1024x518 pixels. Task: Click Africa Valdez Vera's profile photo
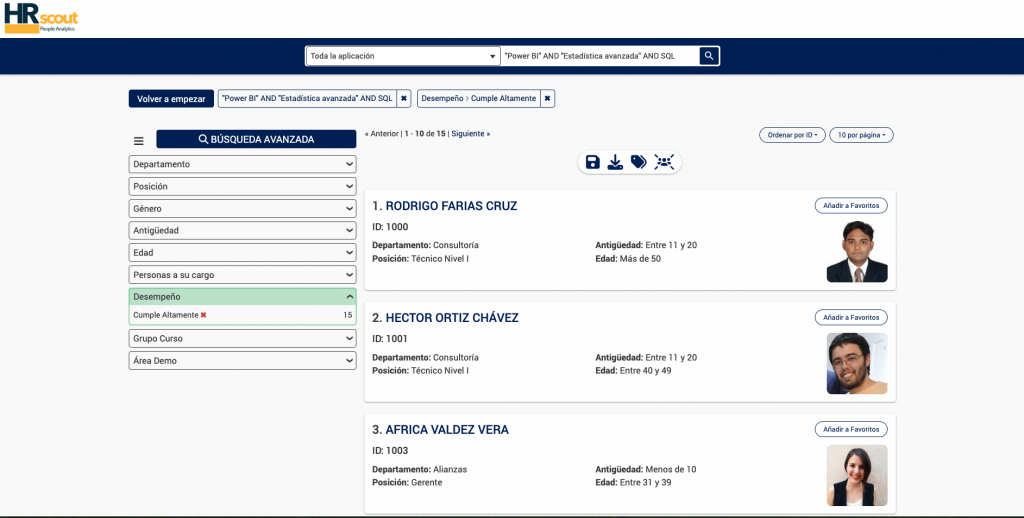point(857,475)
